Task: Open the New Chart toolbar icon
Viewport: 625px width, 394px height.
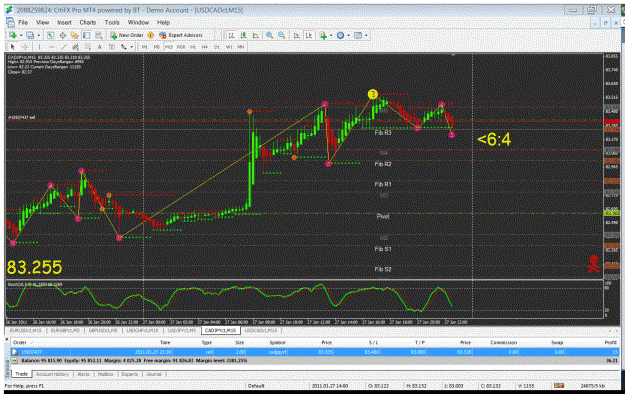Action: 13,35
